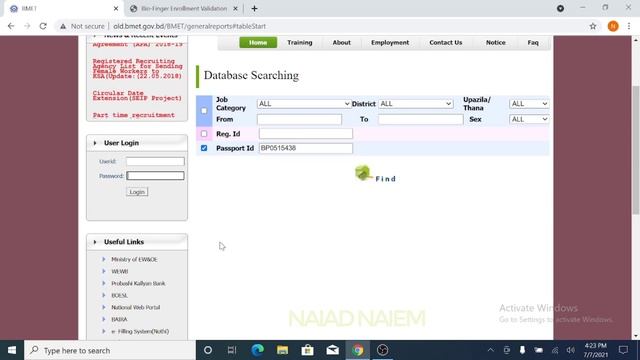640x360 pixels.
Task: Open the Upazila/Thana dropdown
Action: (x=529, y=104)
